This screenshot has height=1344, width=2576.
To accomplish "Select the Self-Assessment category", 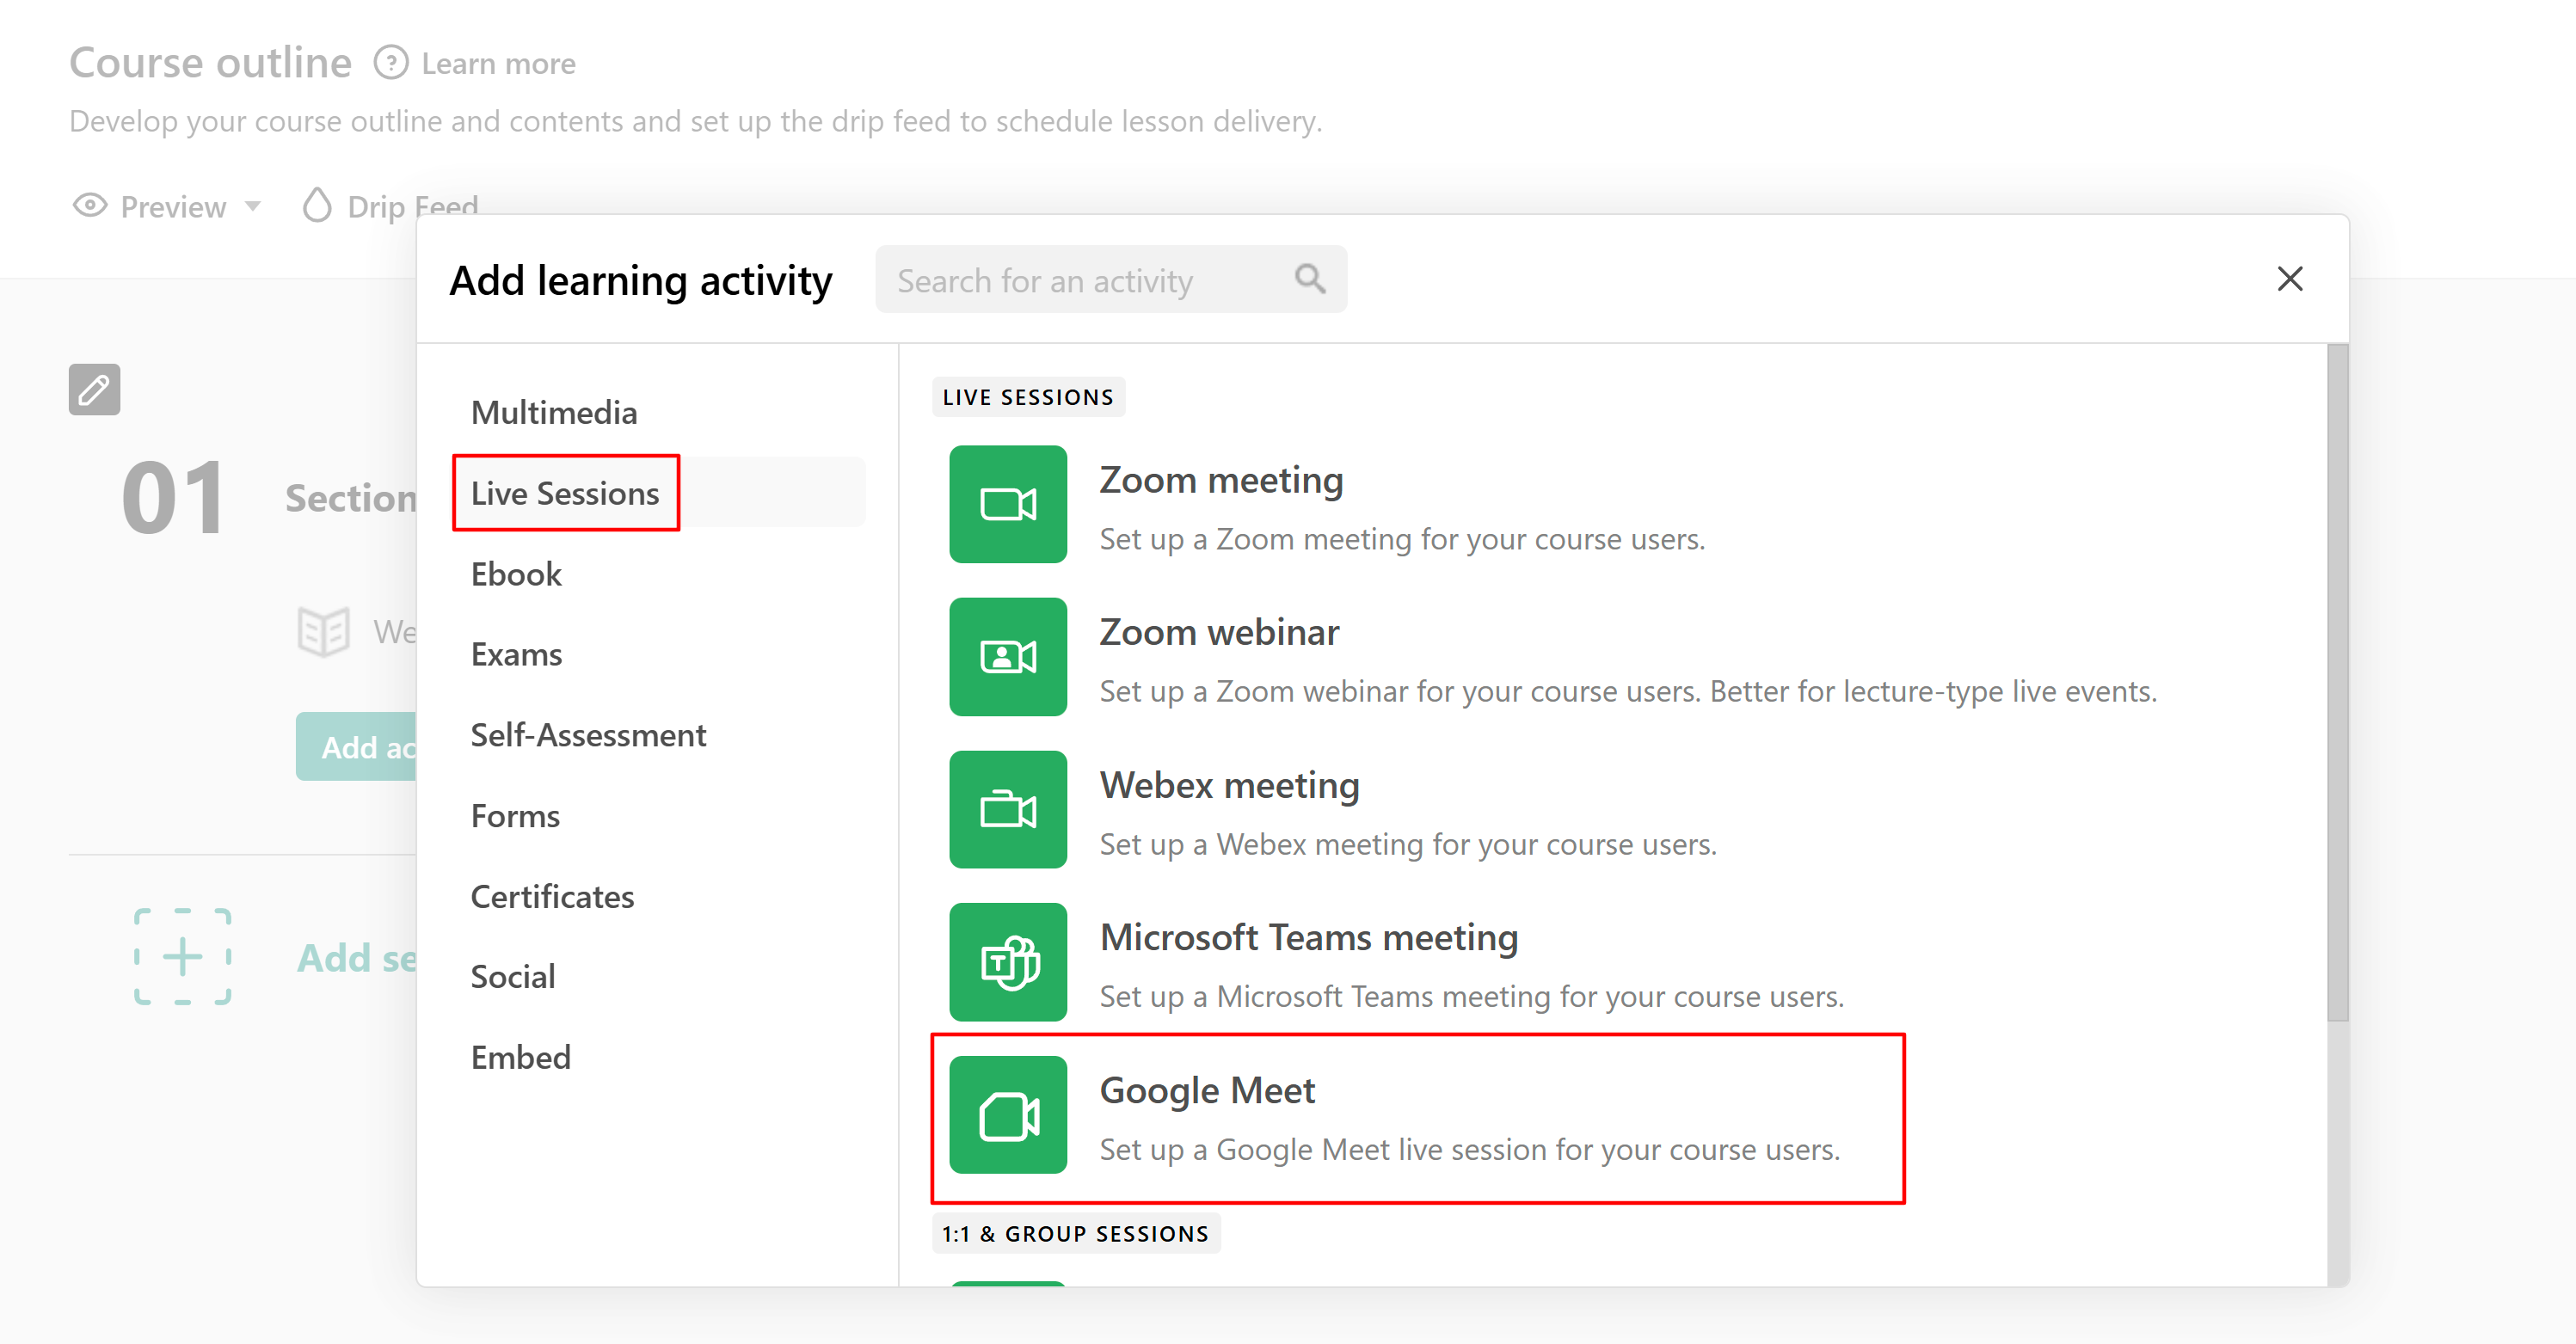I will [x=588, y=735].
